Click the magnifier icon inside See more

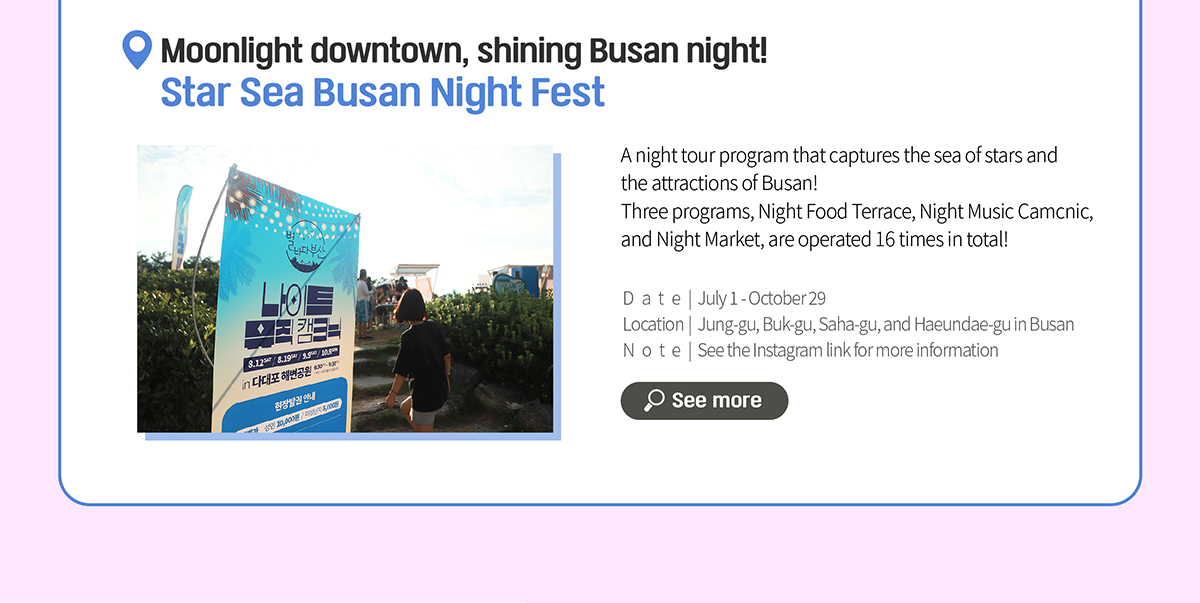(x=654, y=401)
